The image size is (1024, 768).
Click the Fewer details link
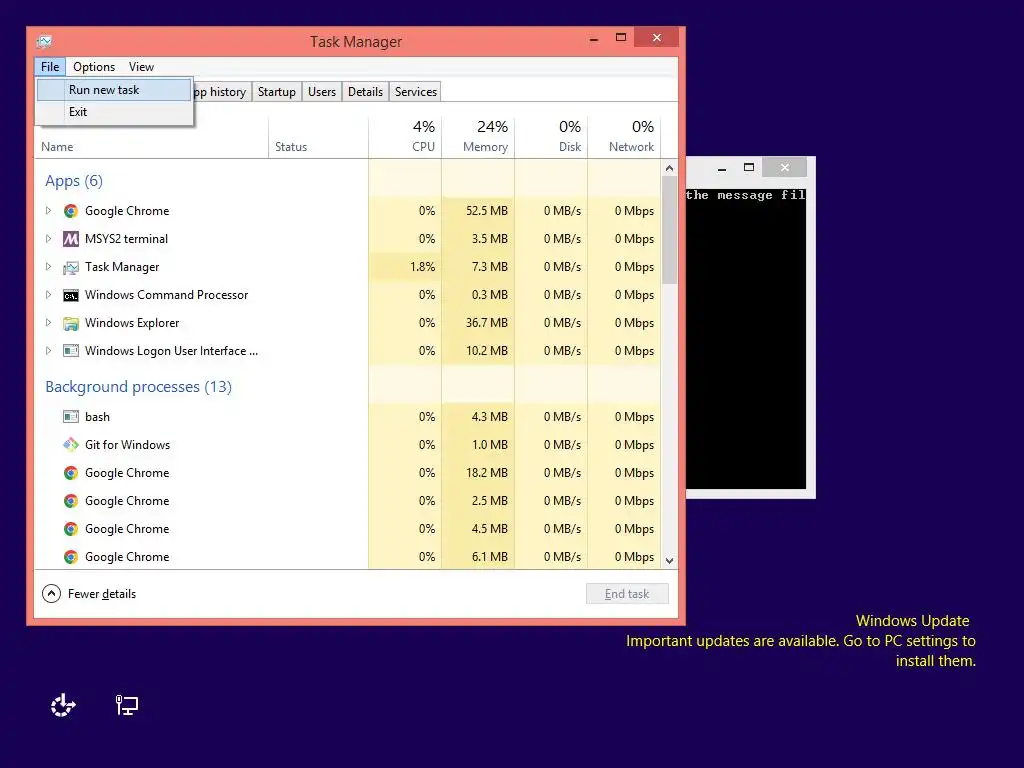(x=102, y=594)
